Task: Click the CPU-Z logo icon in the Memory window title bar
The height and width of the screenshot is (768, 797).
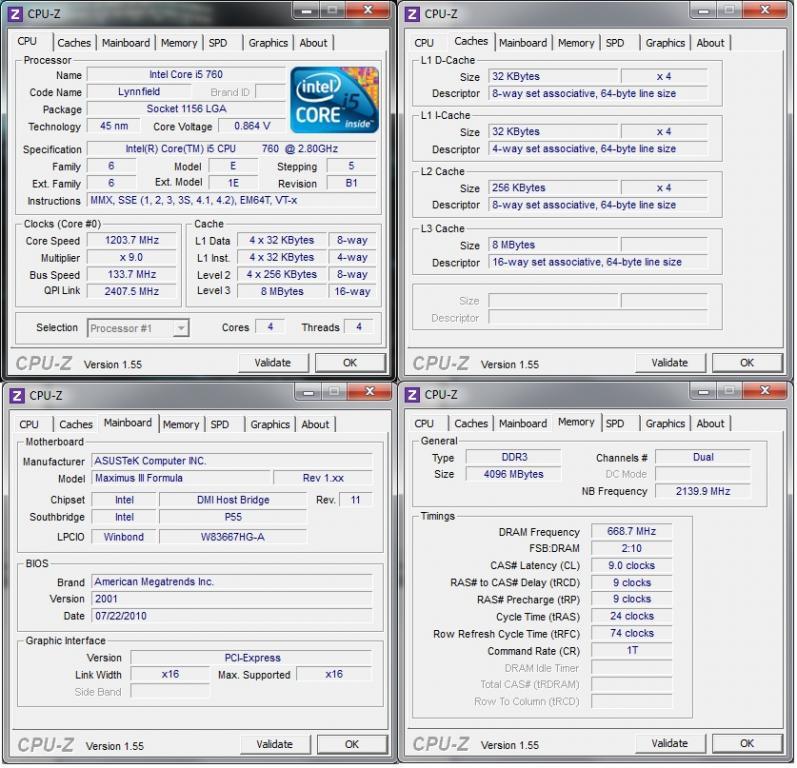Action: click(412, 394)
